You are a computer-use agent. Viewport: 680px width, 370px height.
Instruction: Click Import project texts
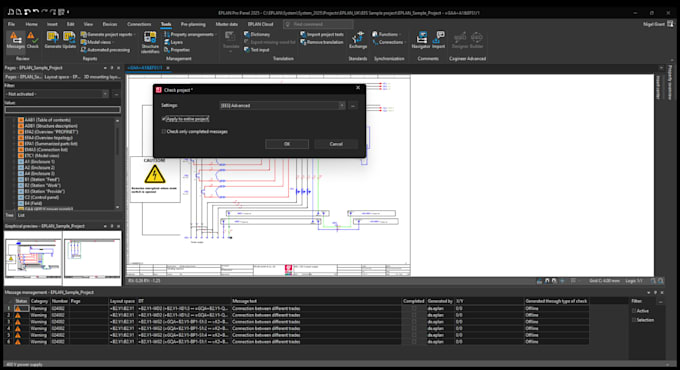(322, 34)
